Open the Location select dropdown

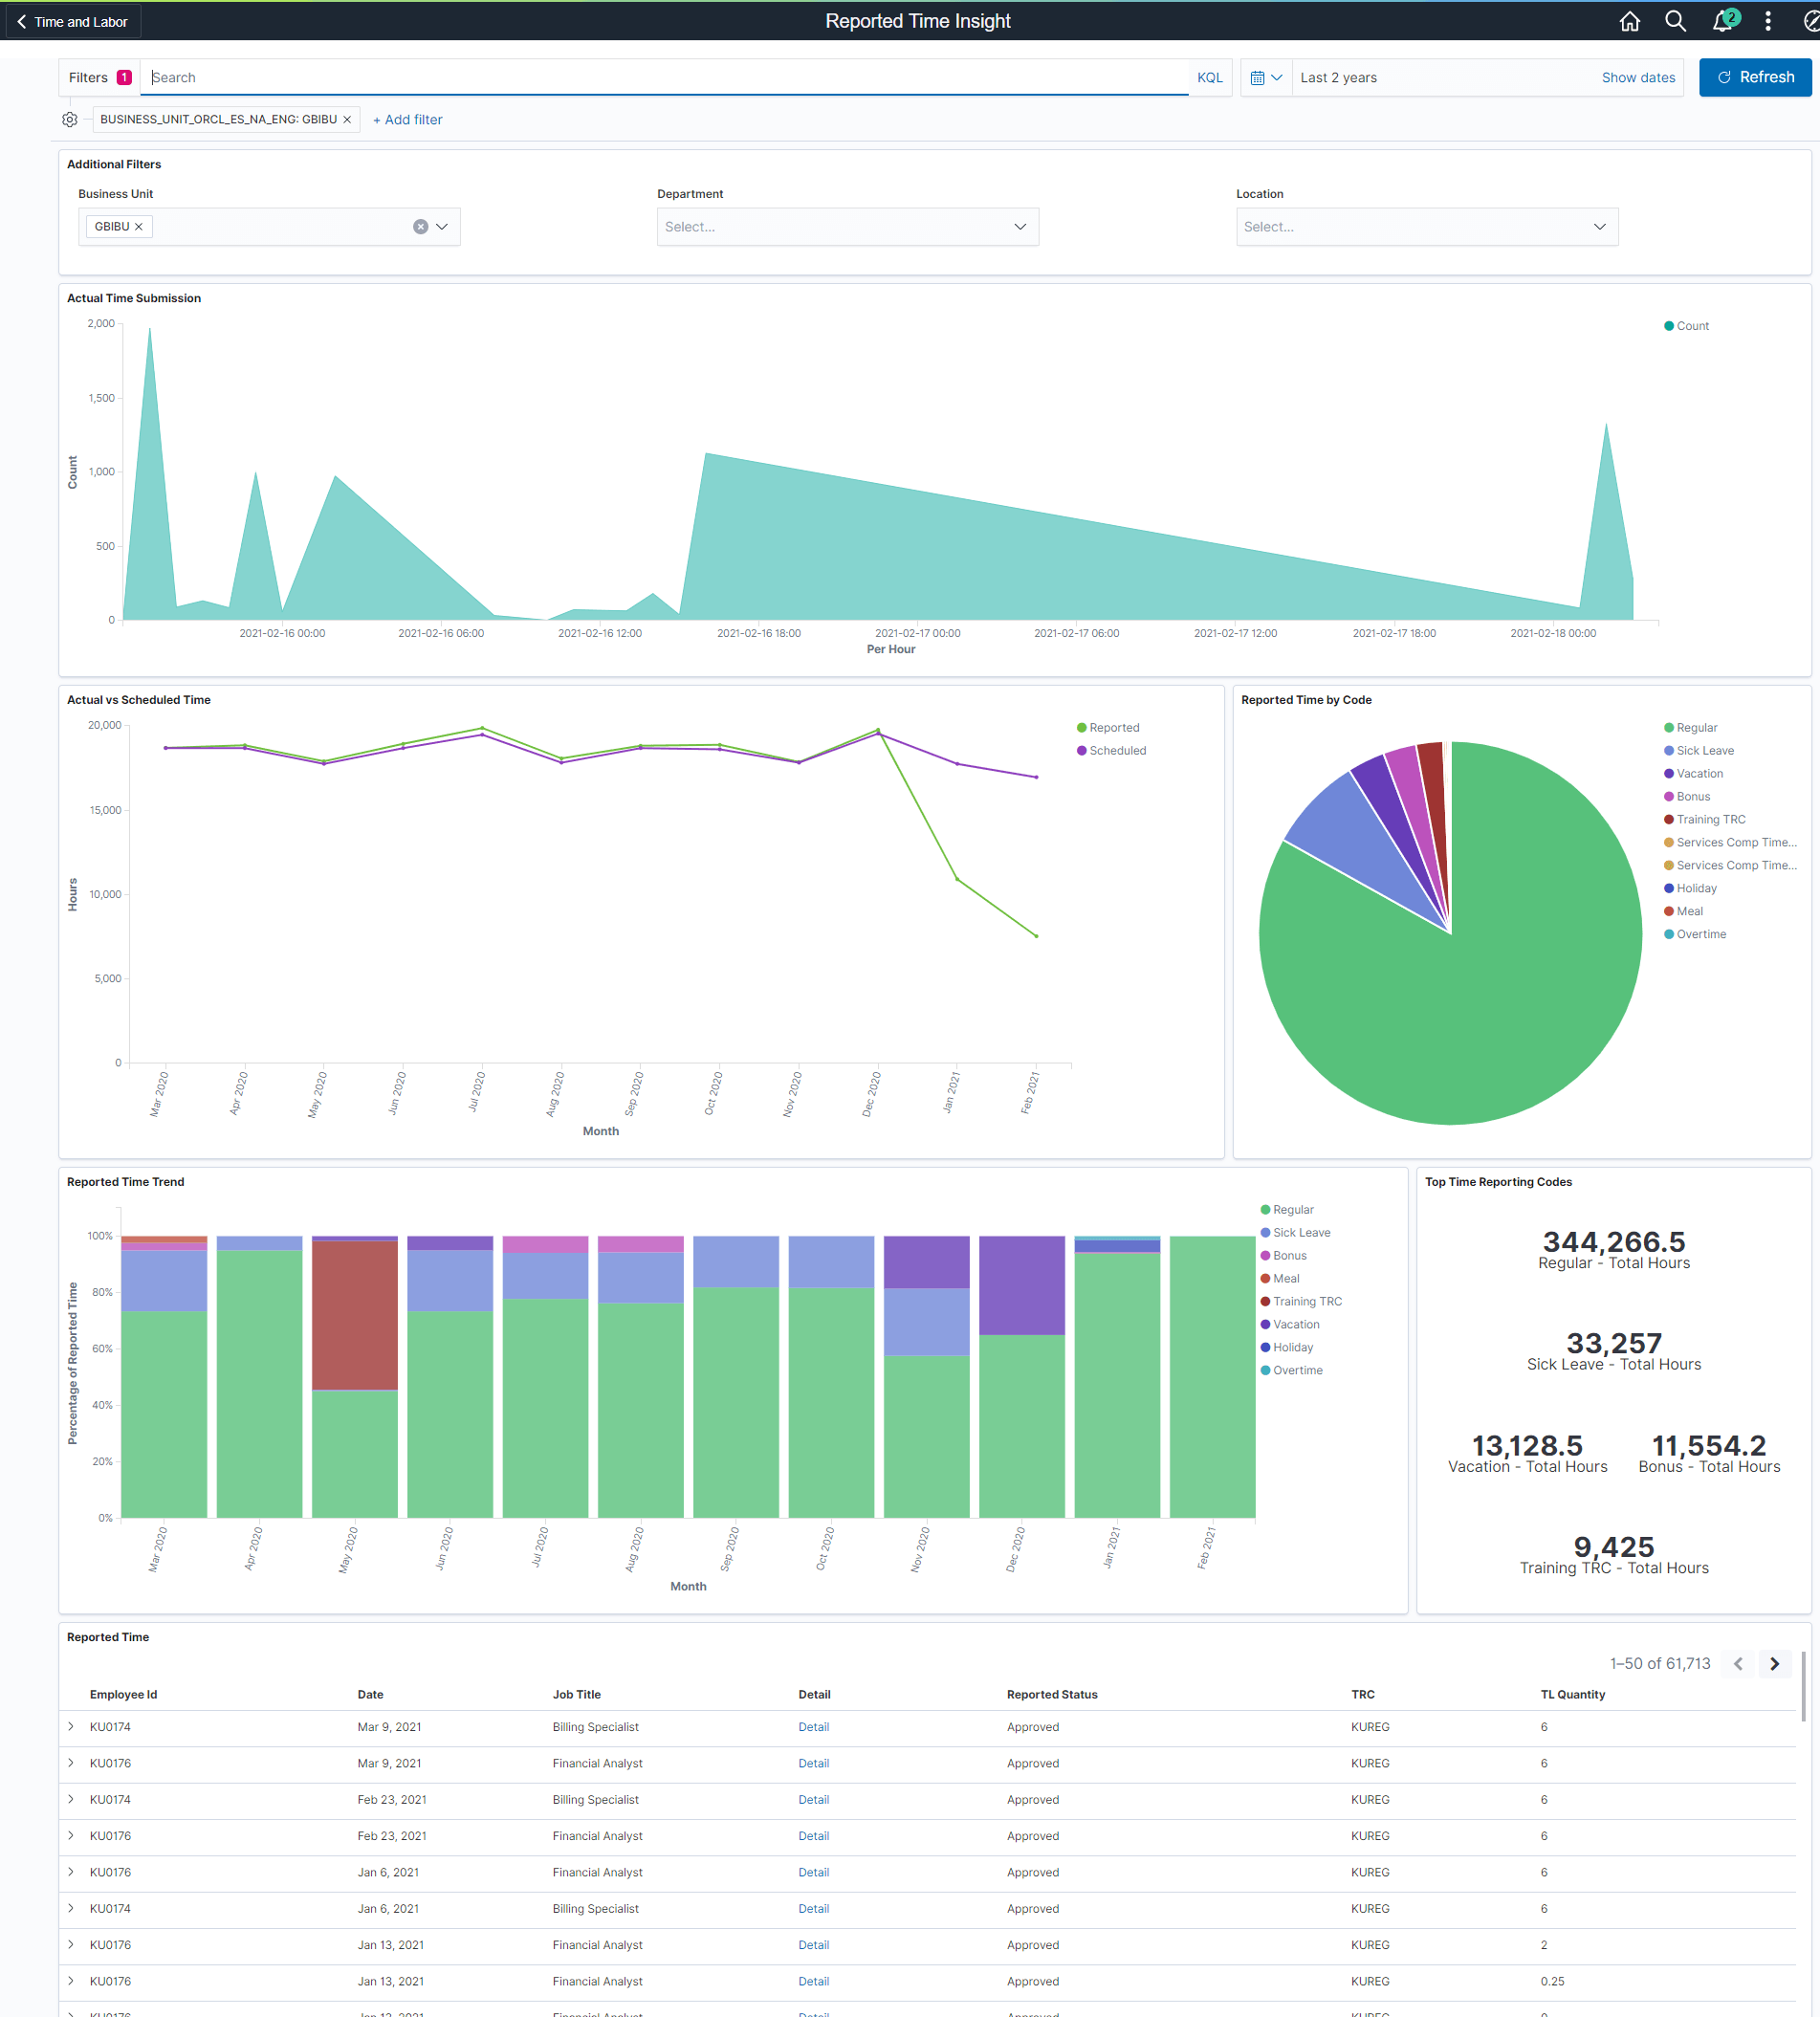1425,226
